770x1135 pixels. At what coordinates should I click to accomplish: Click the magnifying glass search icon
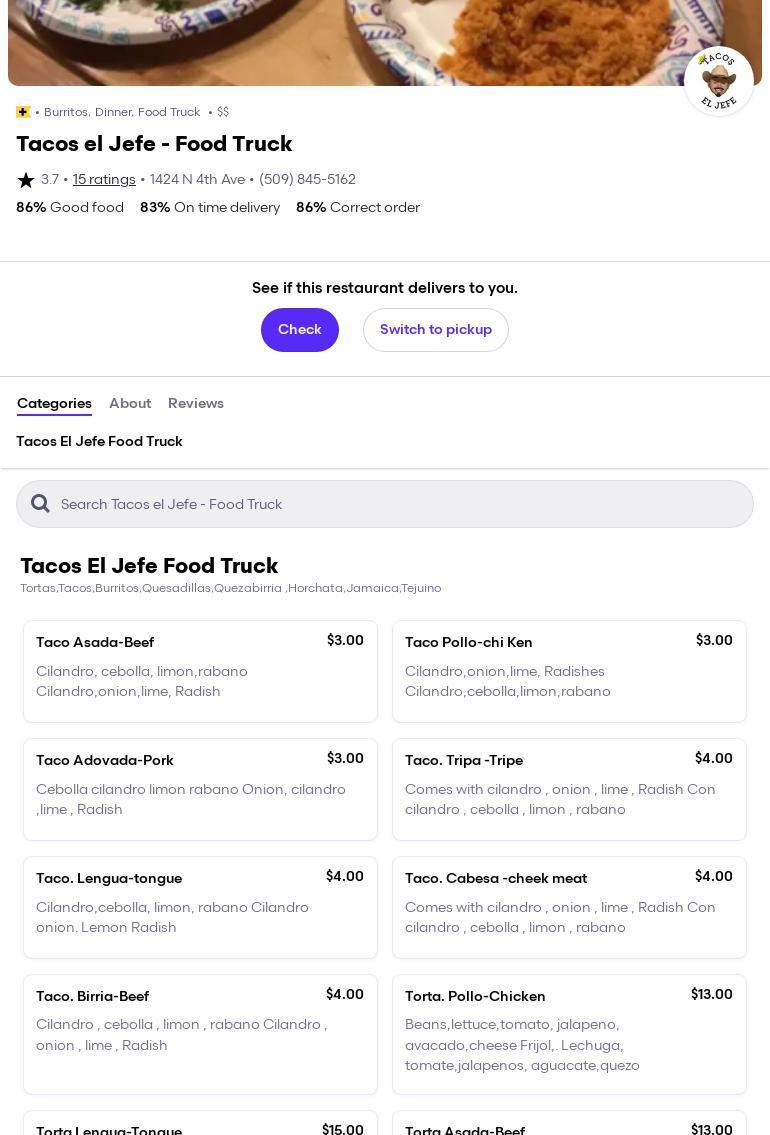[40, 504]
